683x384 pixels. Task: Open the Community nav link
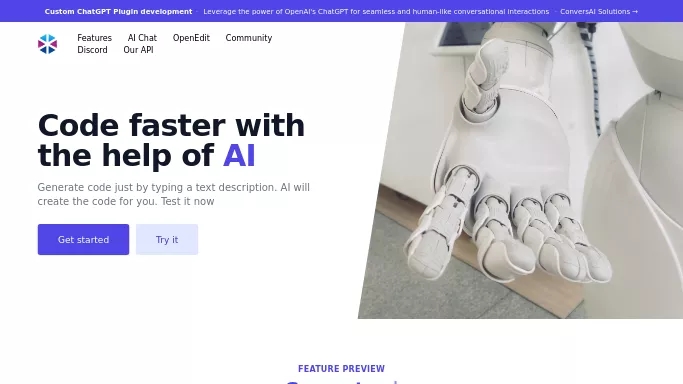[249, 38]
